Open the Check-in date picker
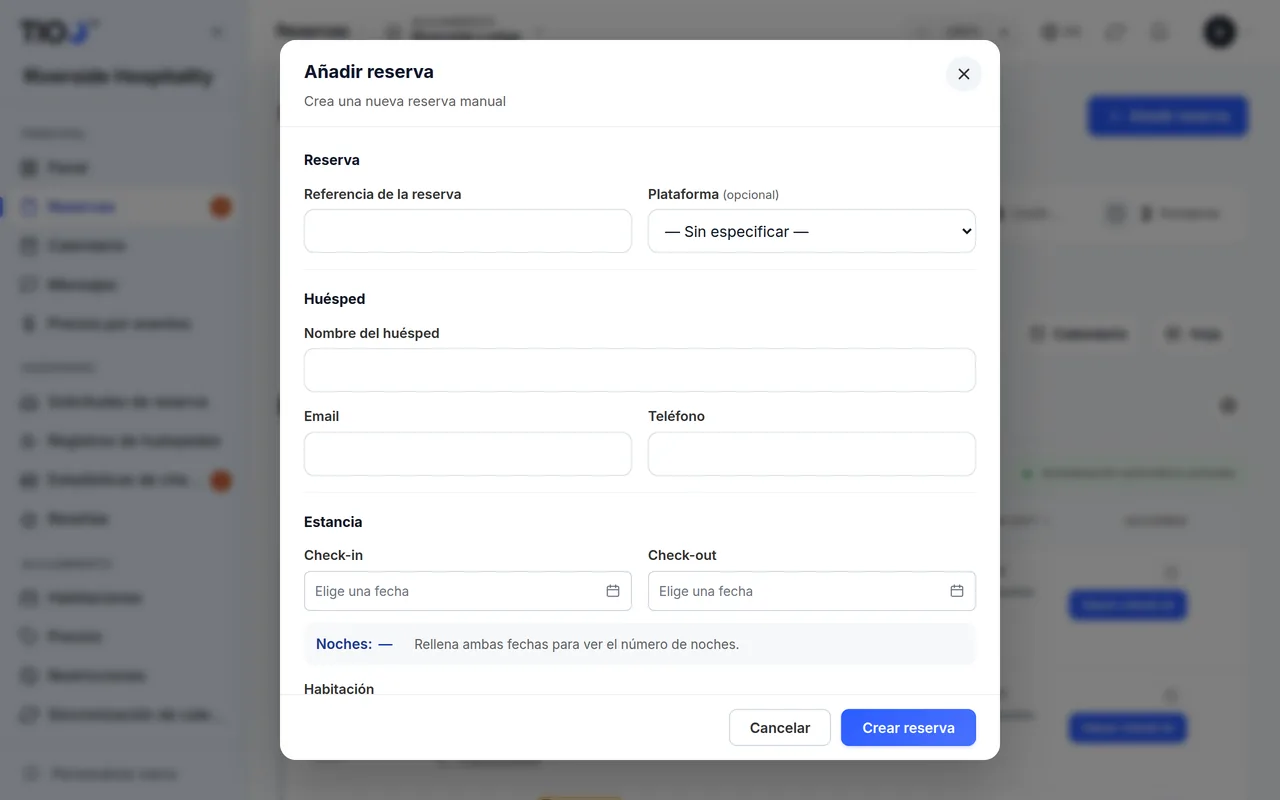This screenshot has height=800, width=1280. pyautogui.click(x=468, y=591)
